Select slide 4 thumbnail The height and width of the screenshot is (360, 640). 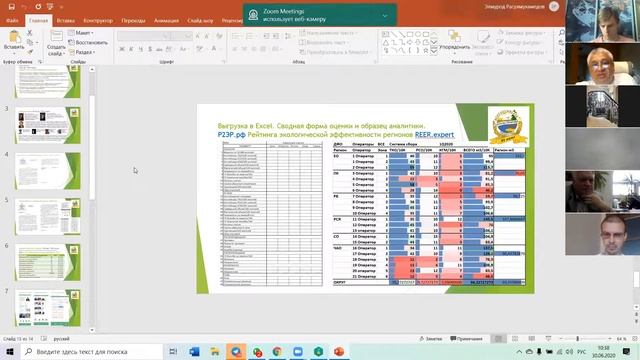pyautogui.click(x=48, y=171)
